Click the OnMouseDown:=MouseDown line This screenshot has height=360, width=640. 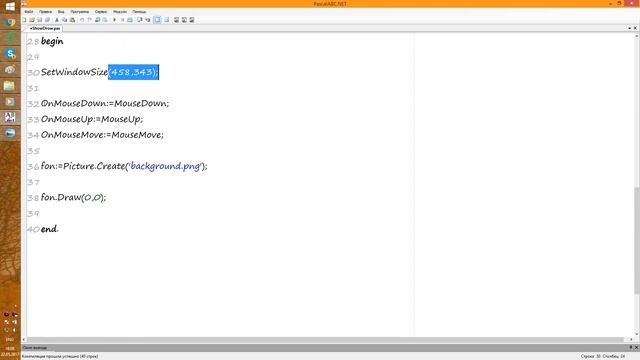(105, 103)
